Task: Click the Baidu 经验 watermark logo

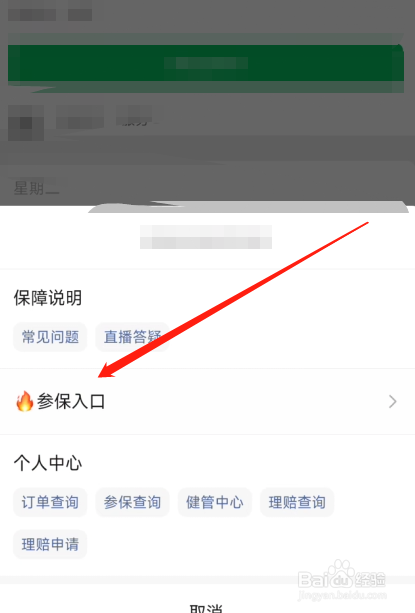Action: coord(342,576)
